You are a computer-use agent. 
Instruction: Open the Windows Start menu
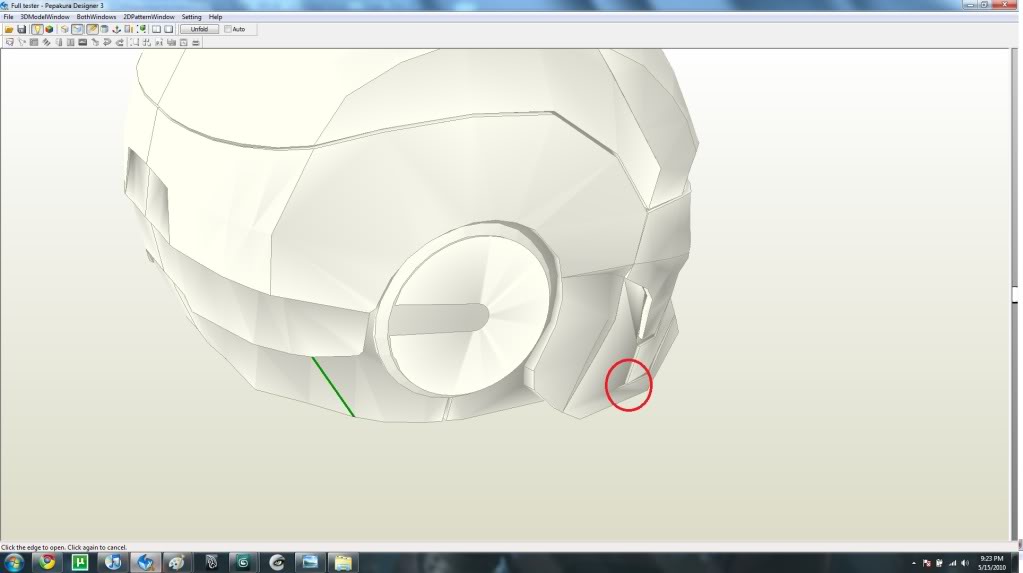pyautogui.click(x=14, y=562)
